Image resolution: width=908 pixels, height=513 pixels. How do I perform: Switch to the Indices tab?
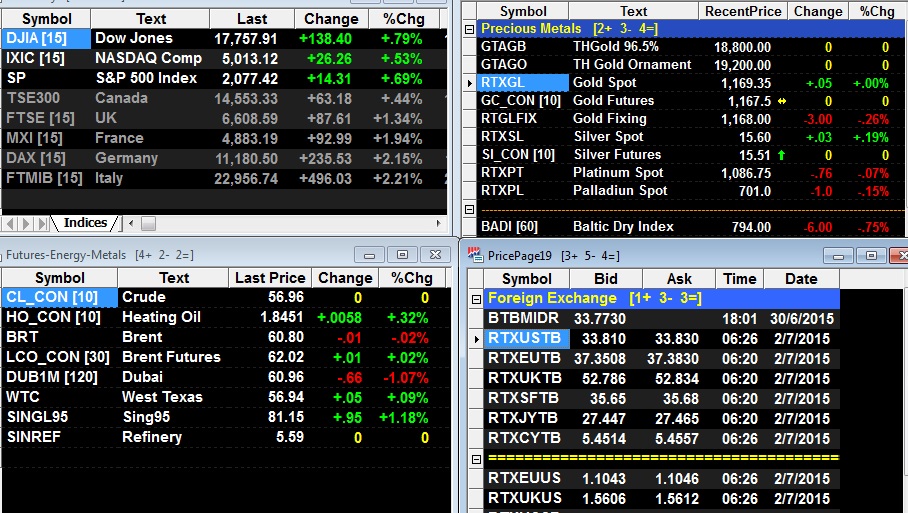point(85,223)
